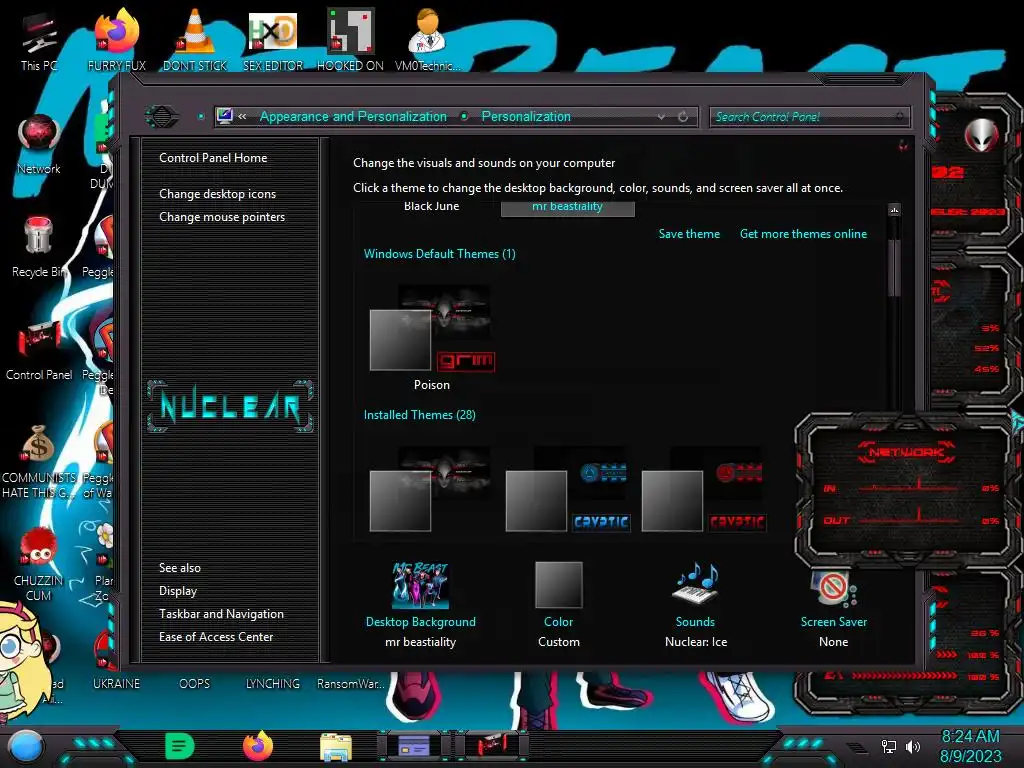Click the Alienware head gadget icon
The width and height of the screenshot is (1024, 768).
[982, 135]
